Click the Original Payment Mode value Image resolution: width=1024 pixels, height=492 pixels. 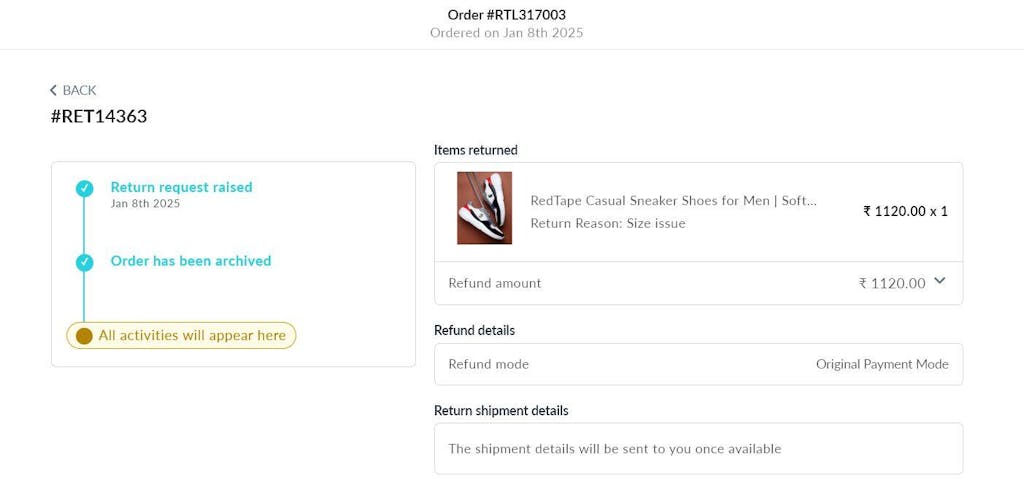point(882,364)
